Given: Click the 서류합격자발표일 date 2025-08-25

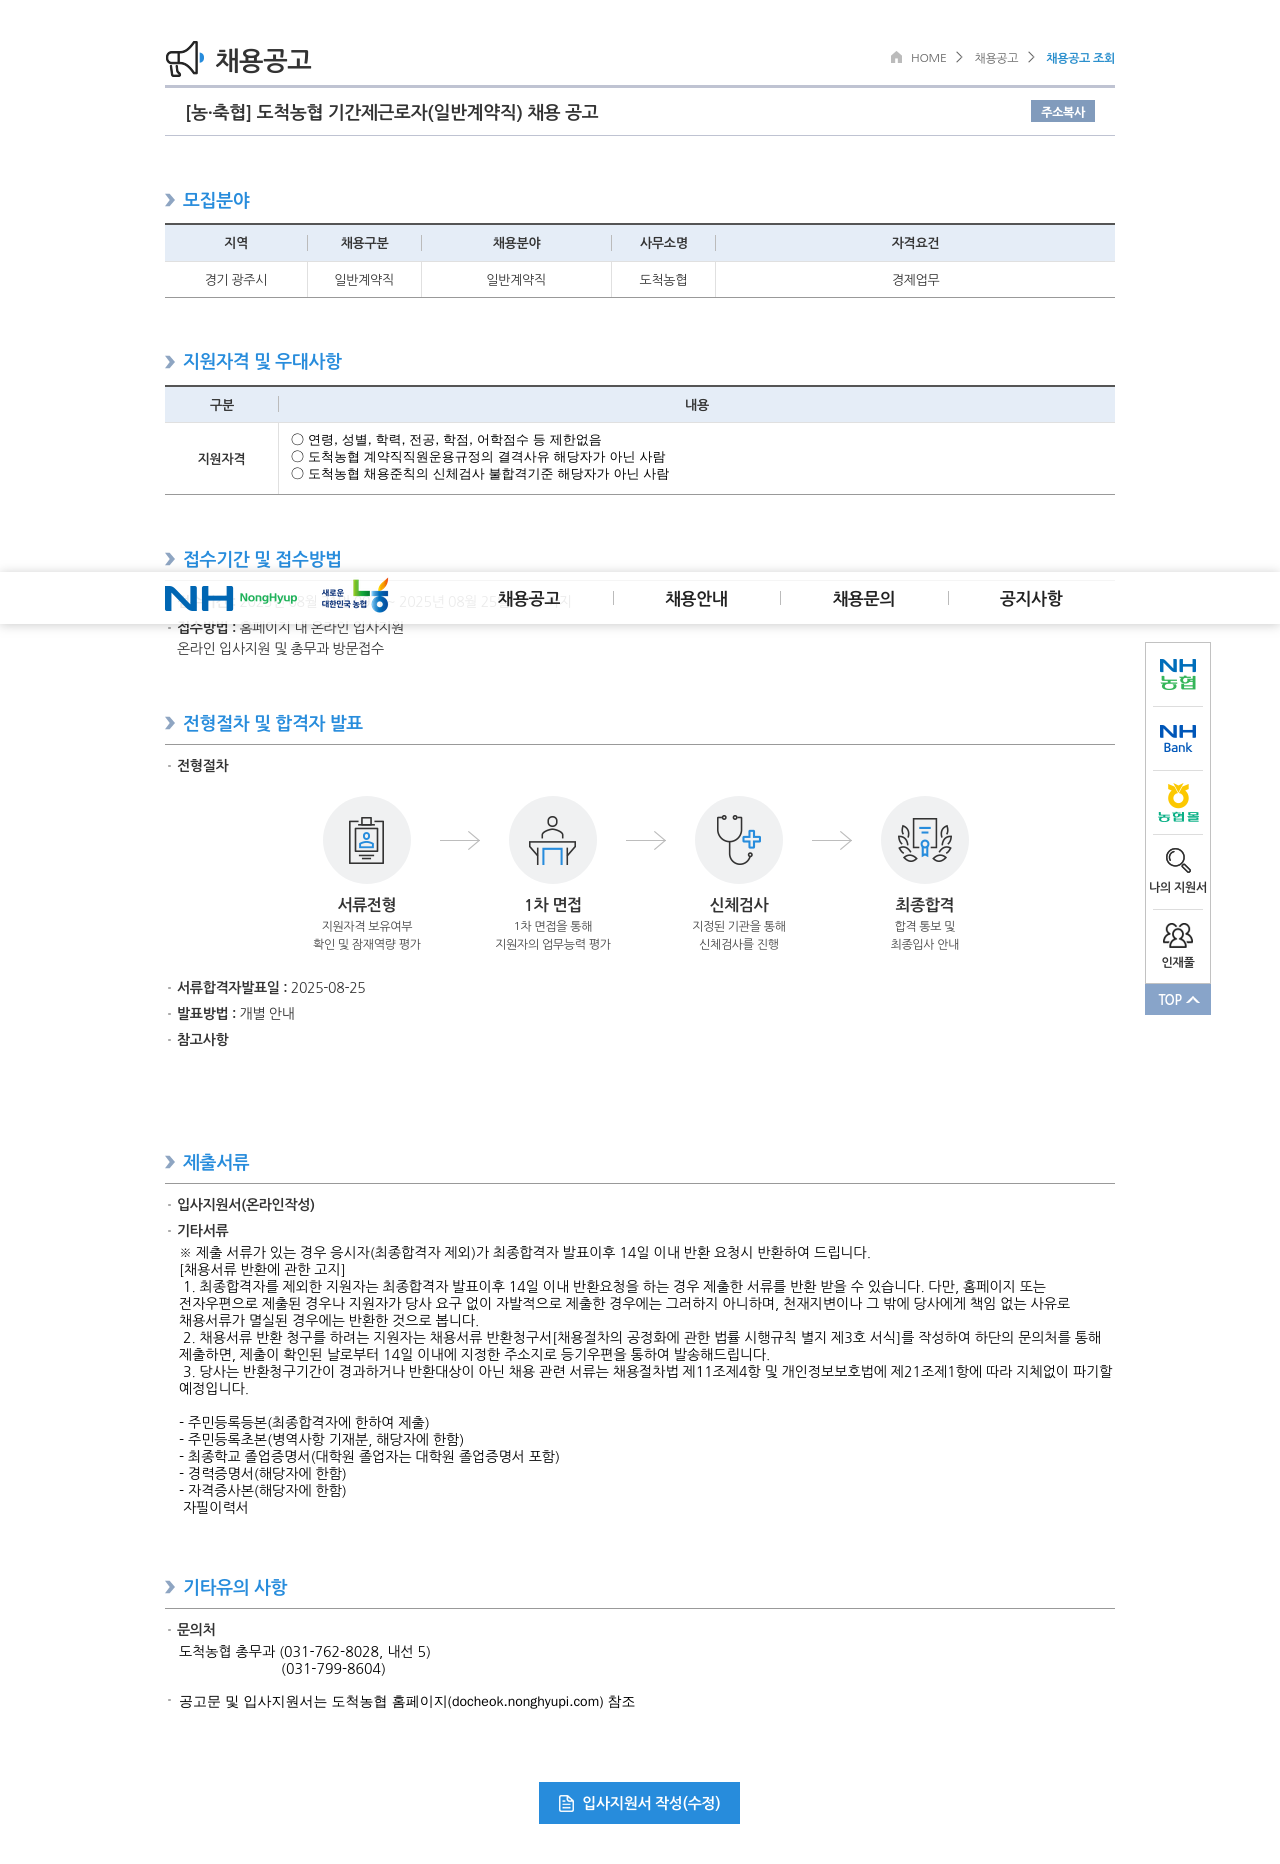Looking at the screenshot, I should point(328,987).
